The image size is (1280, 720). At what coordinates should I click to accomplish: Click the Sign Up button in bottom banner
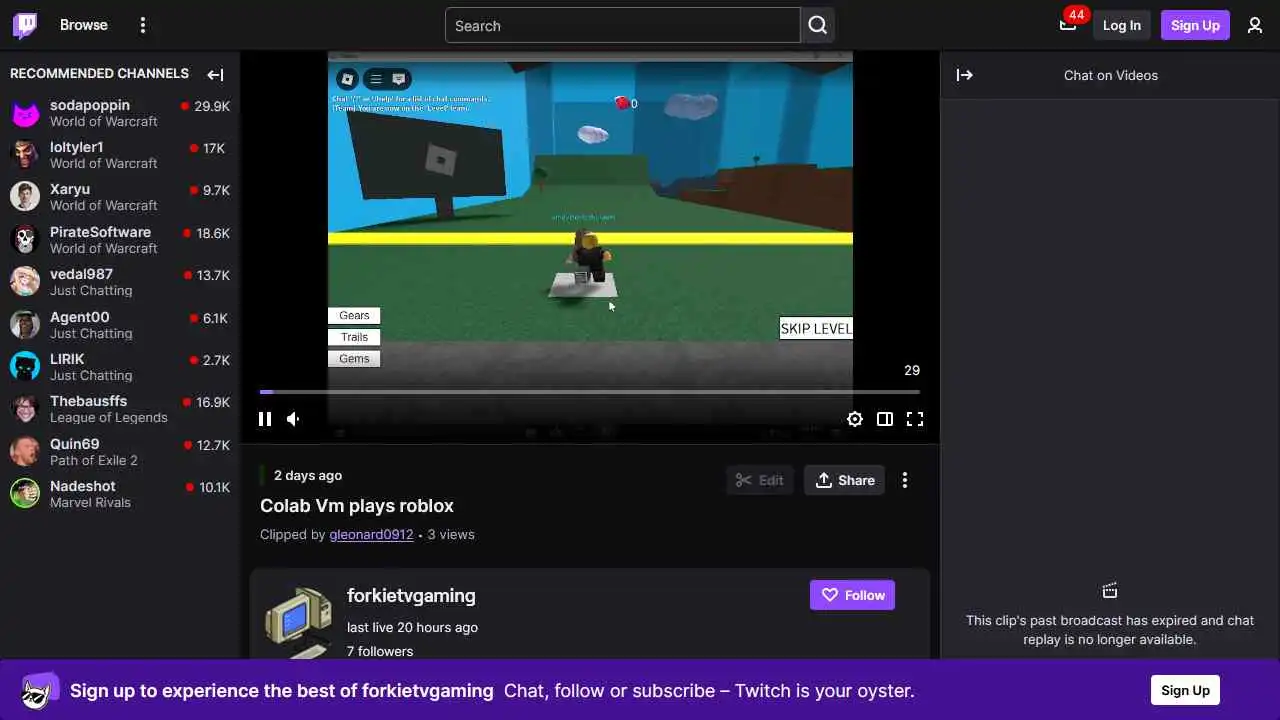[1185, 690]
